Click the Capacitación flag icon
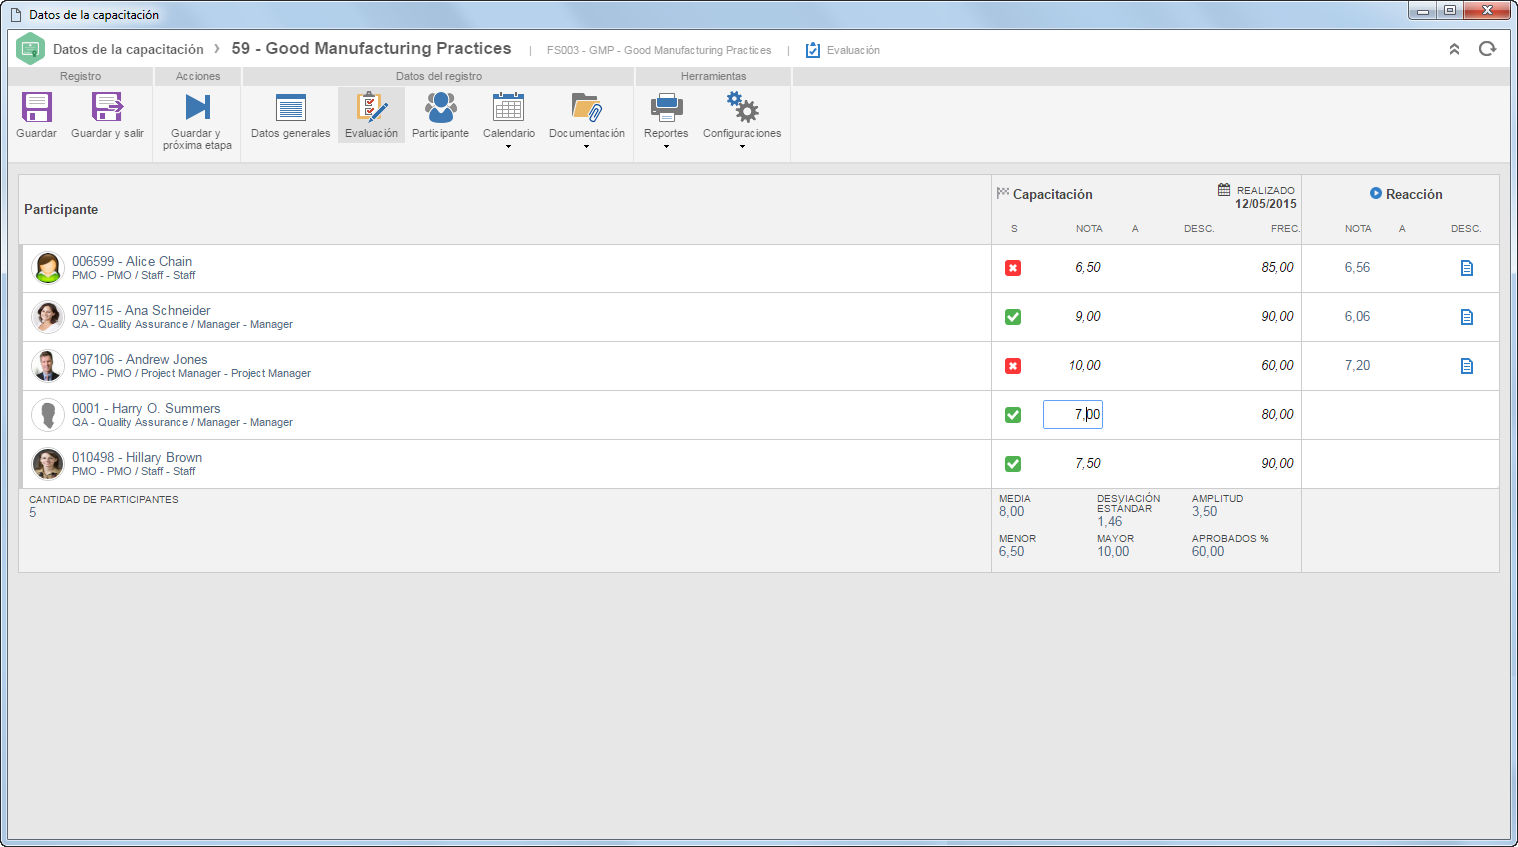 [1003, 193]
